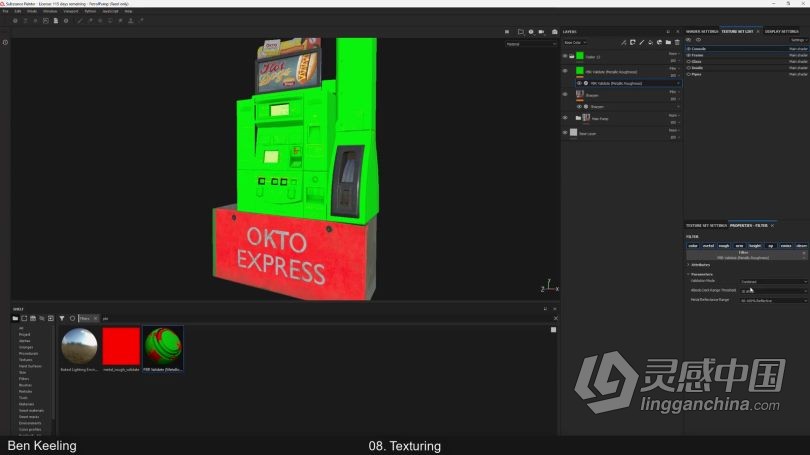The height and width of the screenshot is (455, 810).
Task: Click the Shelf import resource icon
Action: [x=51, y=318]
